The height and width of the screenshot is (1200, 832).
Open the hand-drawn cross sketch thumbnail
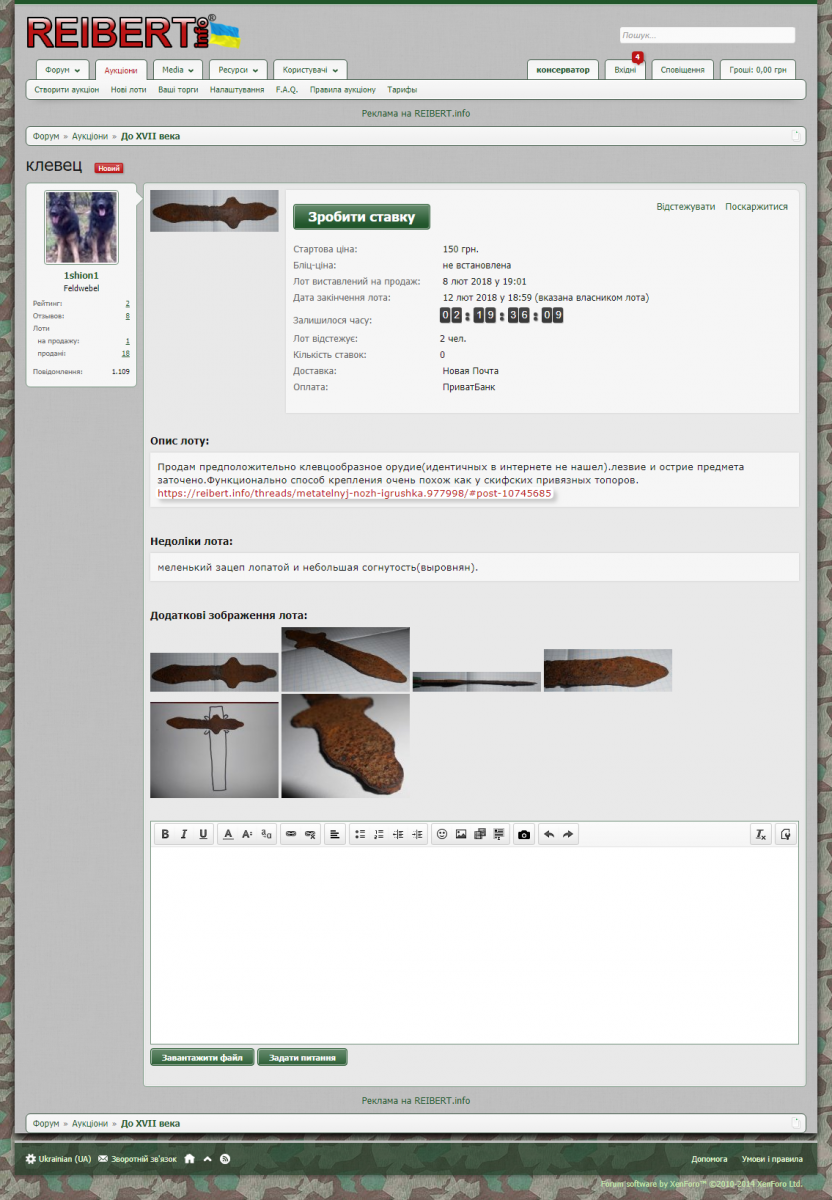click(214, 750)
